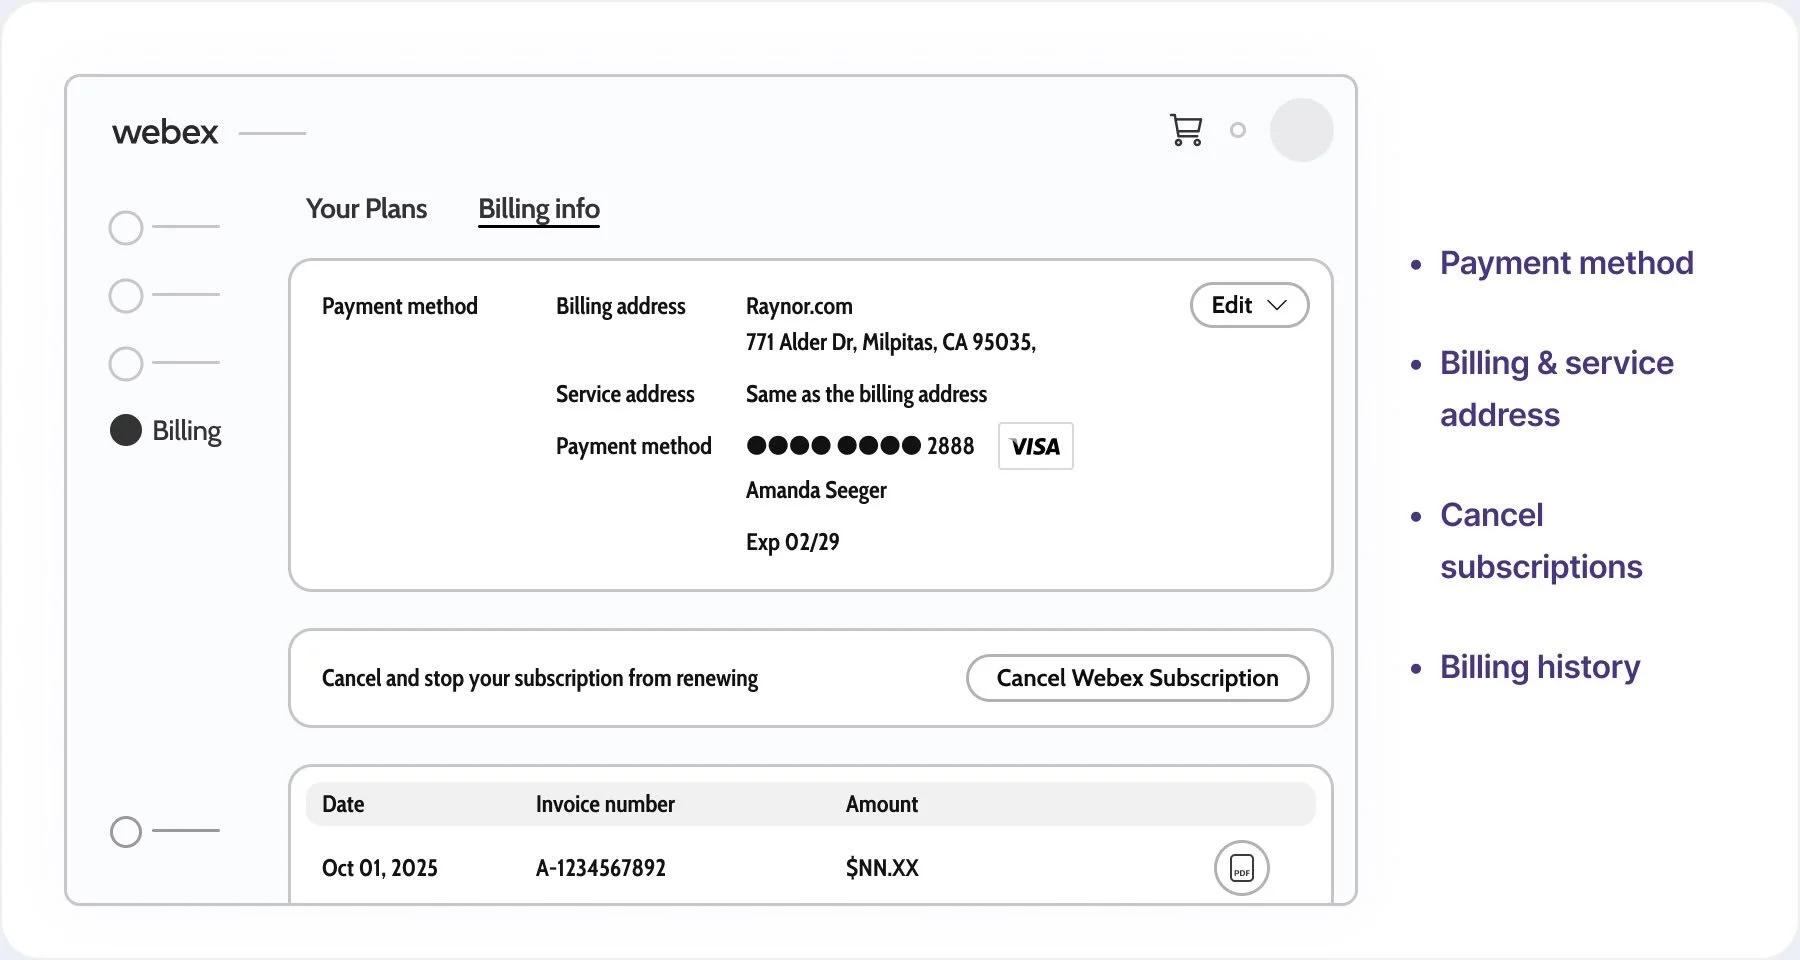
Task: Select the bottom sidebar navigation circle
Action: pyautogui.click(x=125, y=831)
